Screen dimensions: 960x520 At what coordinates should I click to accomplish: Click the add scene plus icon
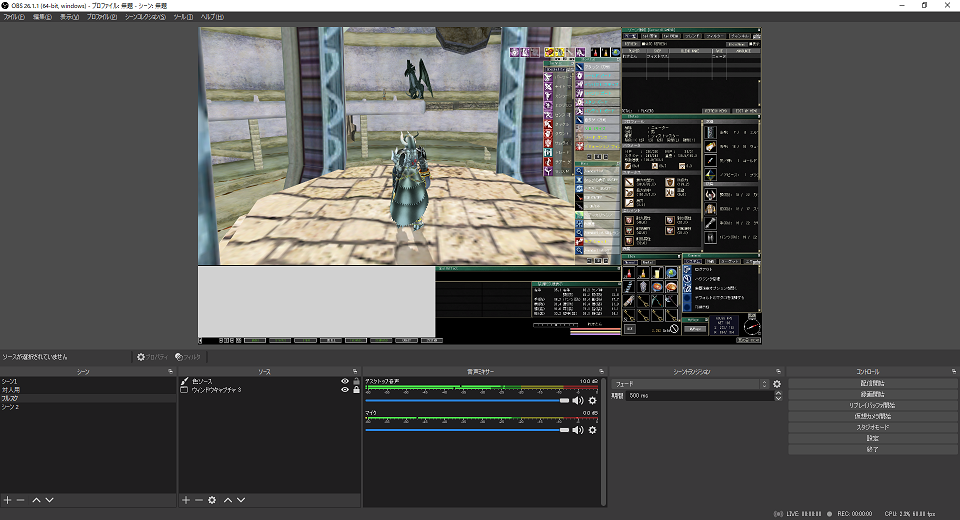pos(7,499)
